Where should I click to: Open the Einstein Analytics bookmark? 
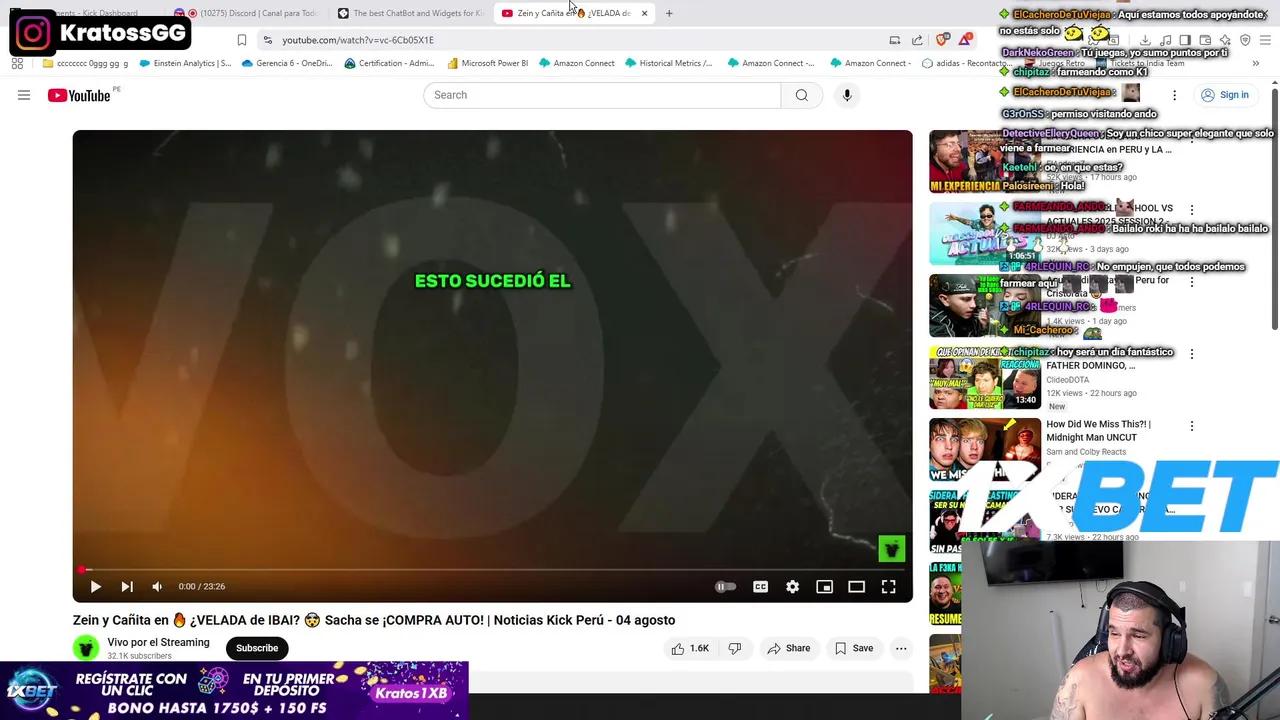coord(185,63)
